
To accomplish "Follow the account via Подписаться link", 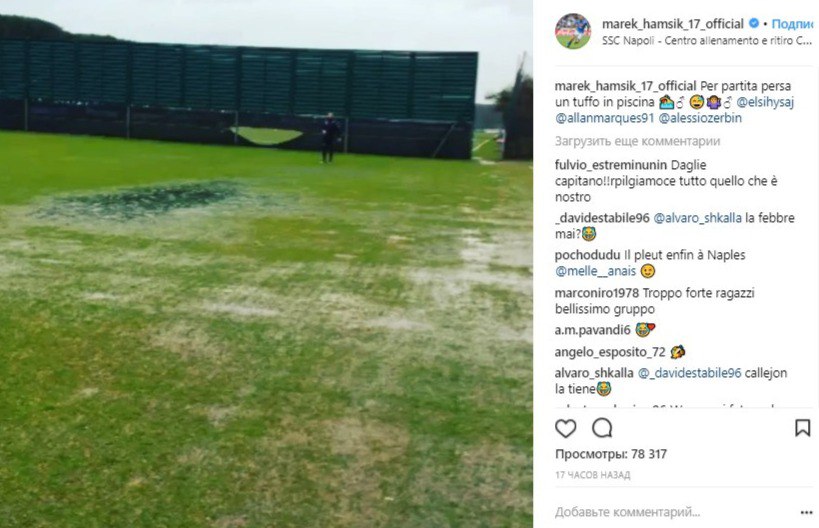I will [792, 24].
